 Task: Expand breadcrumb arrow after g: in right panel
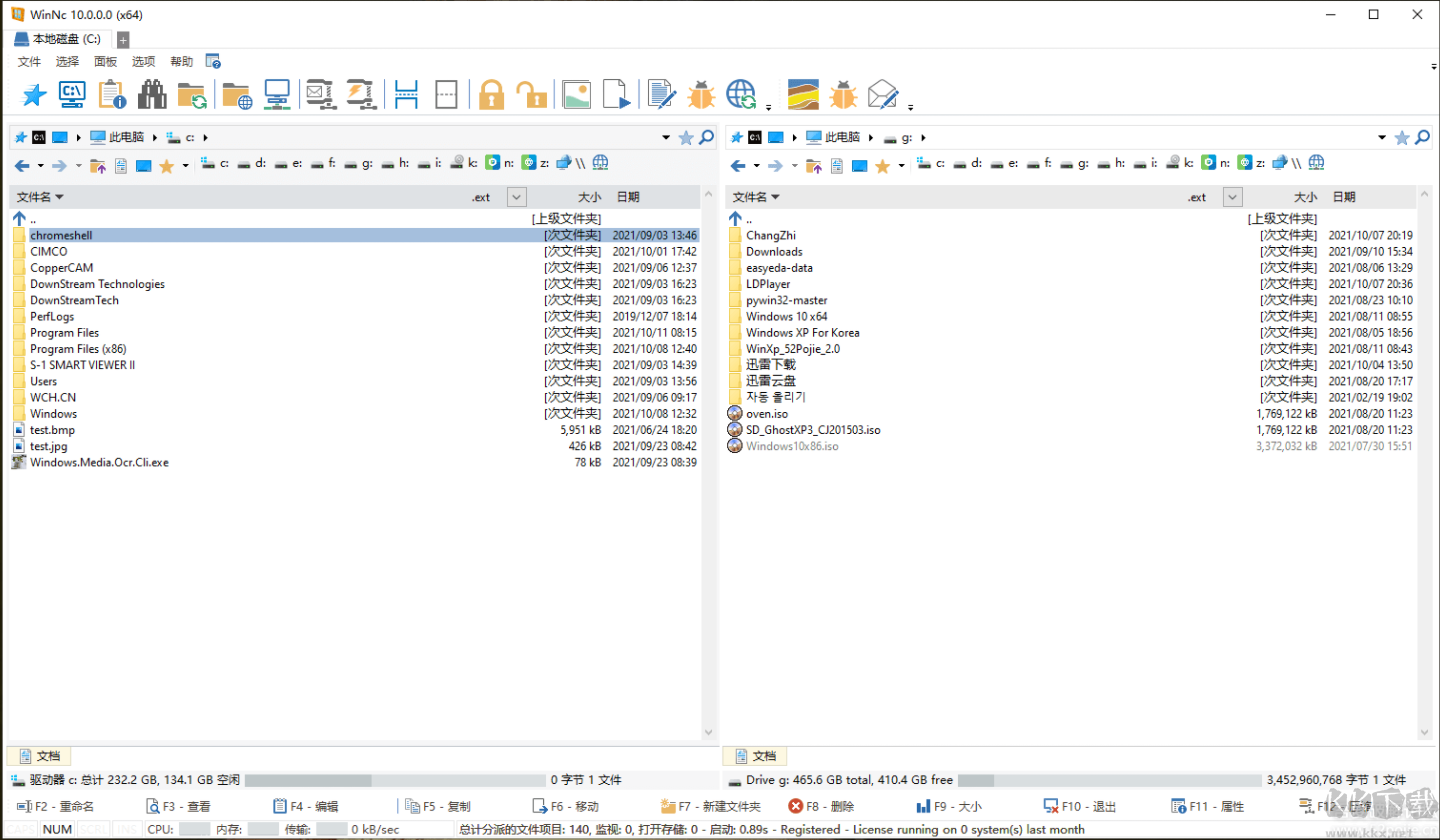(x=923, y=138)
